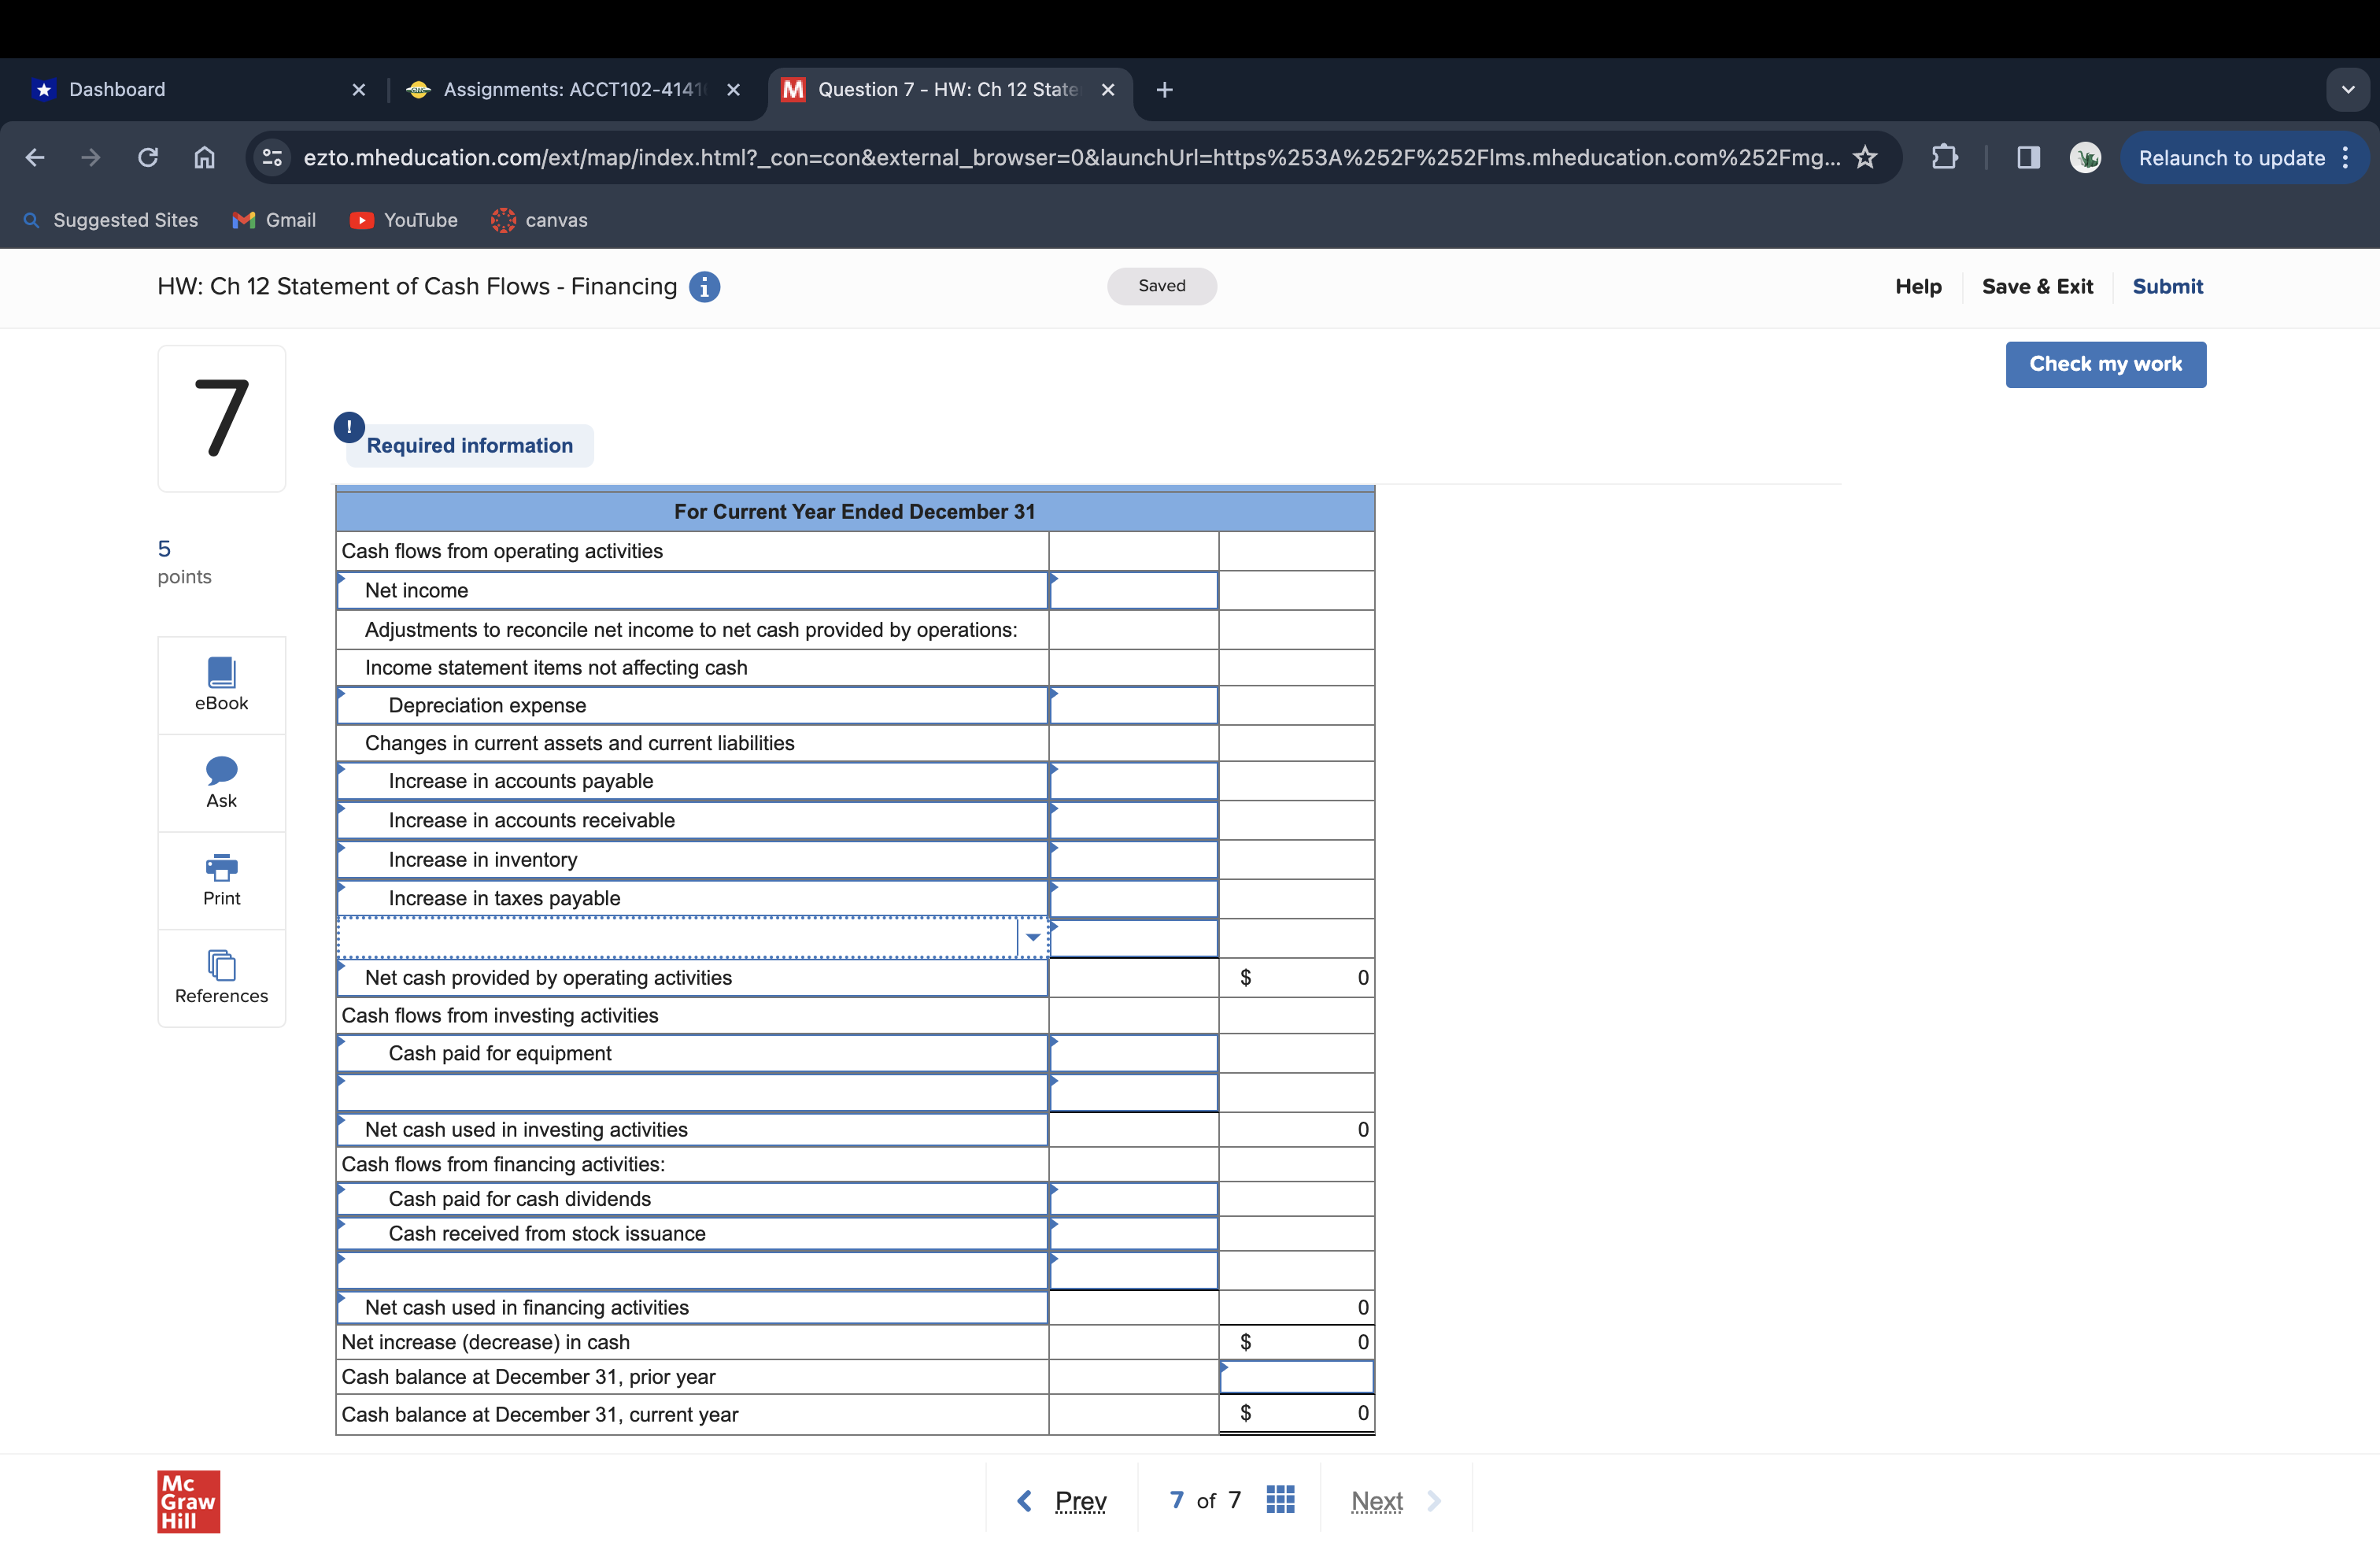Click the info icon next to the assignment title
The image size is (2380, 1546).
click(x=705, y=287)
